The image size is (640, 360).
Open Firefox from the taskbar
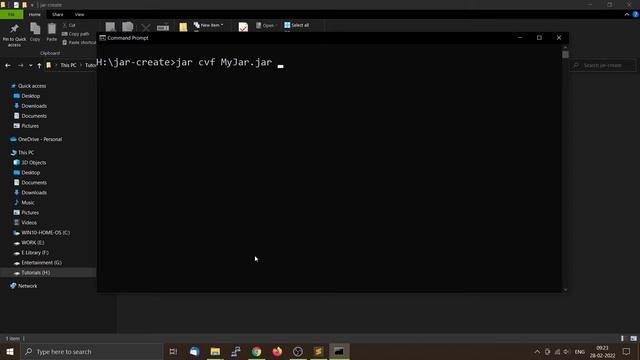pos(277,351)
